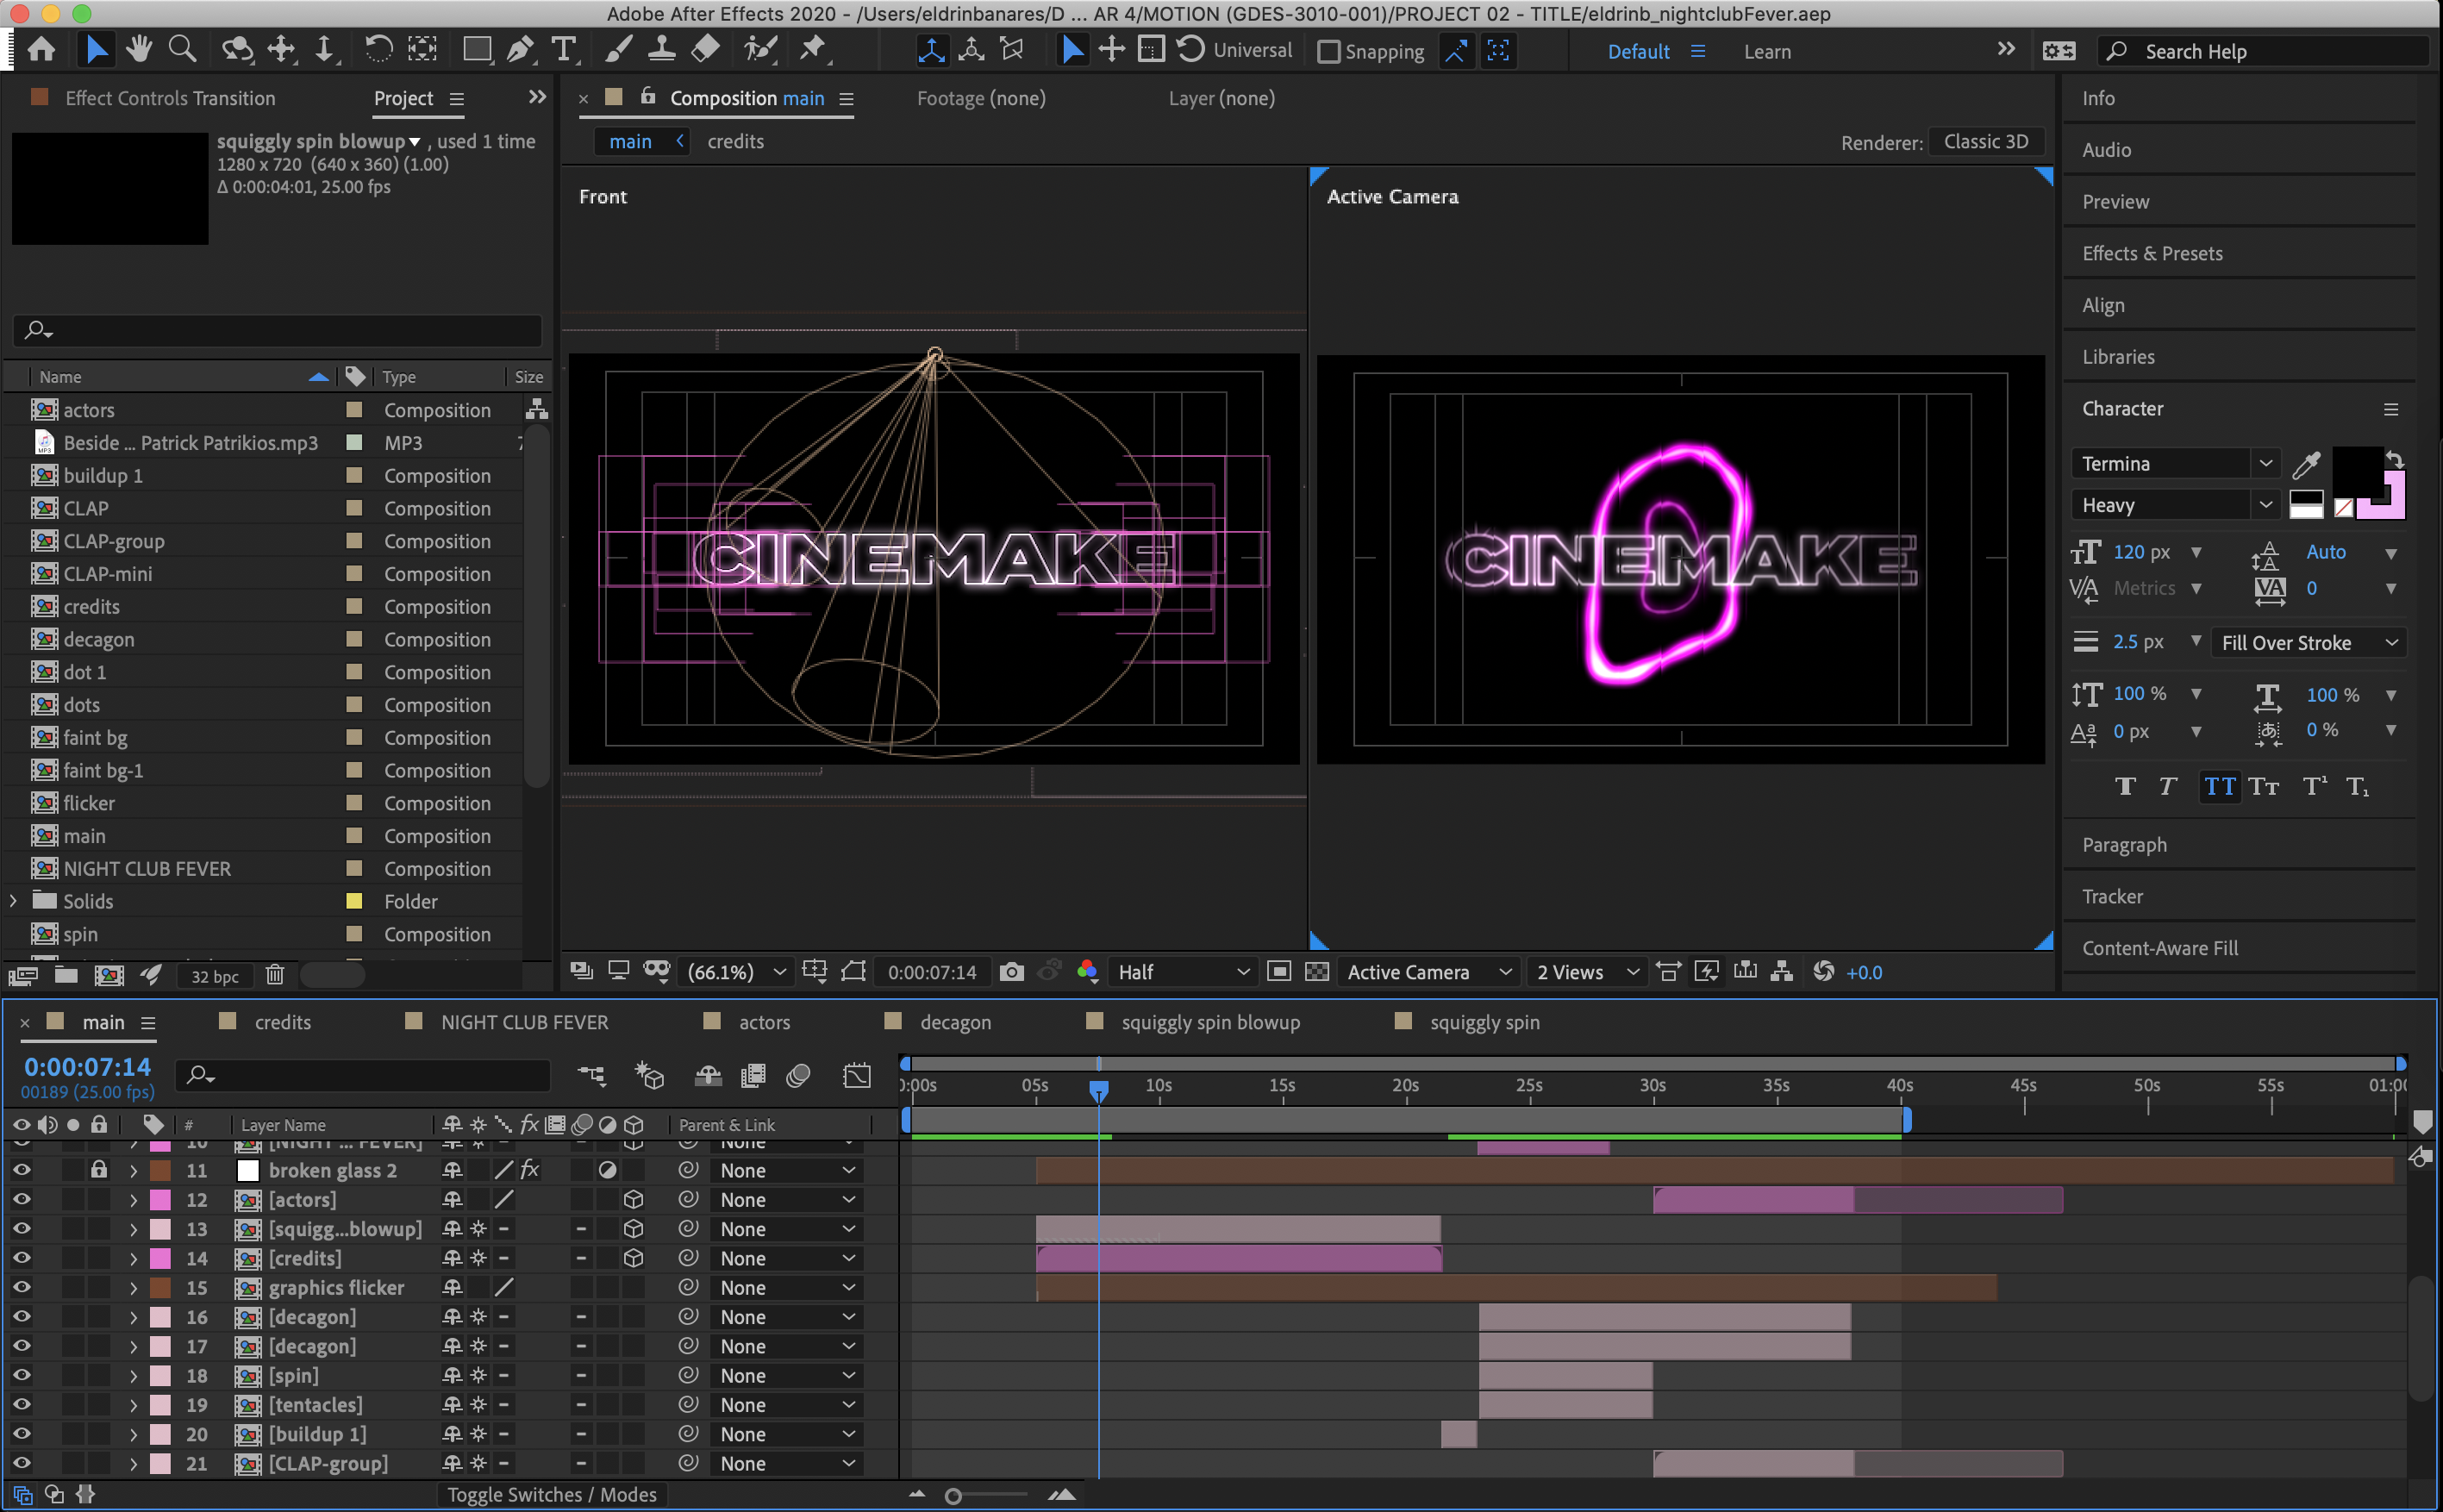Toggle visibility of [tentacles] layer
Screen dimensions: 2443x1512
(21, 1405)
